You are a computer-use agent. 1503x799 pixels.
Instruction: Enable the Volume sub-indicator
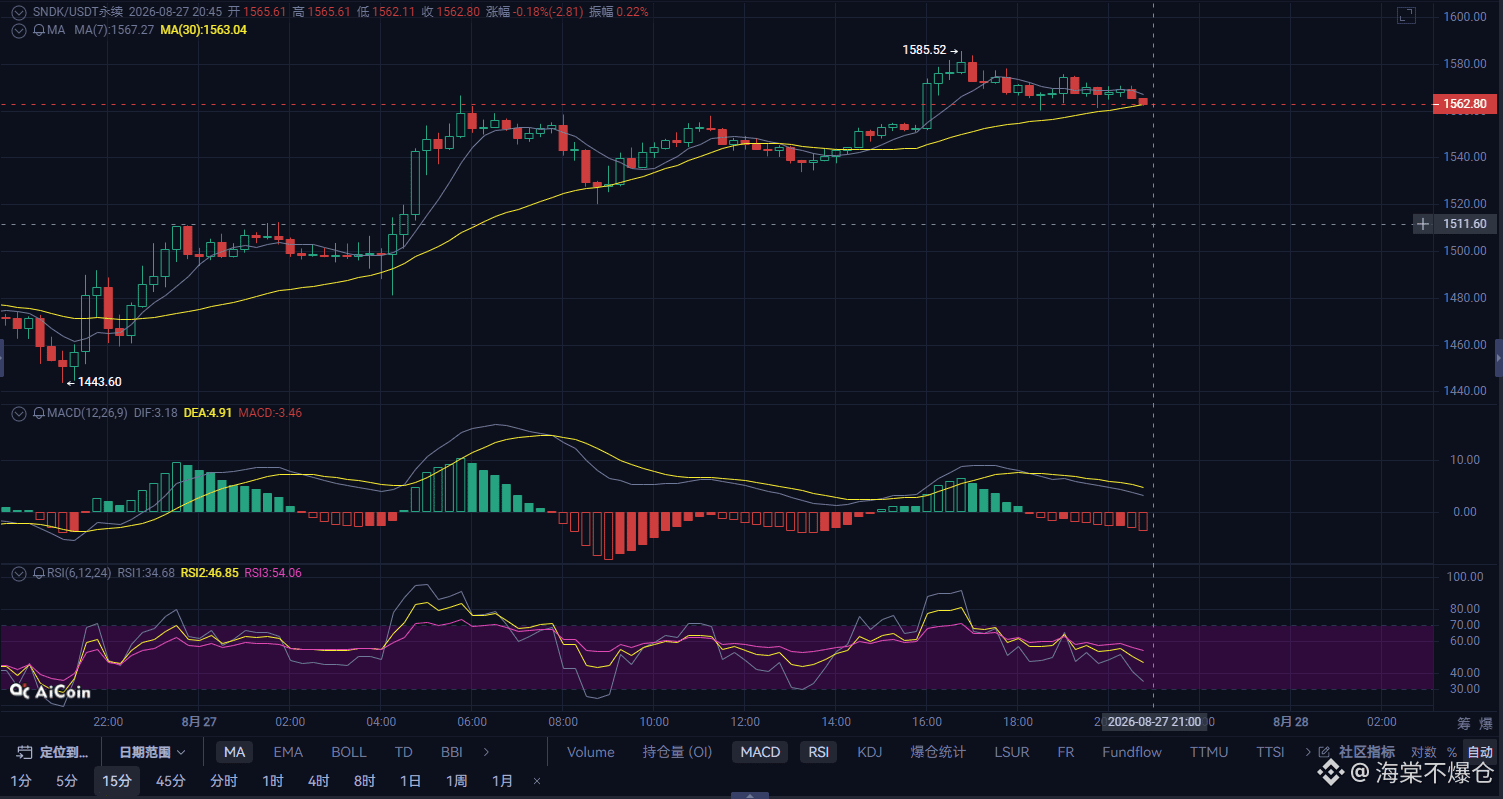coord(590,752)
